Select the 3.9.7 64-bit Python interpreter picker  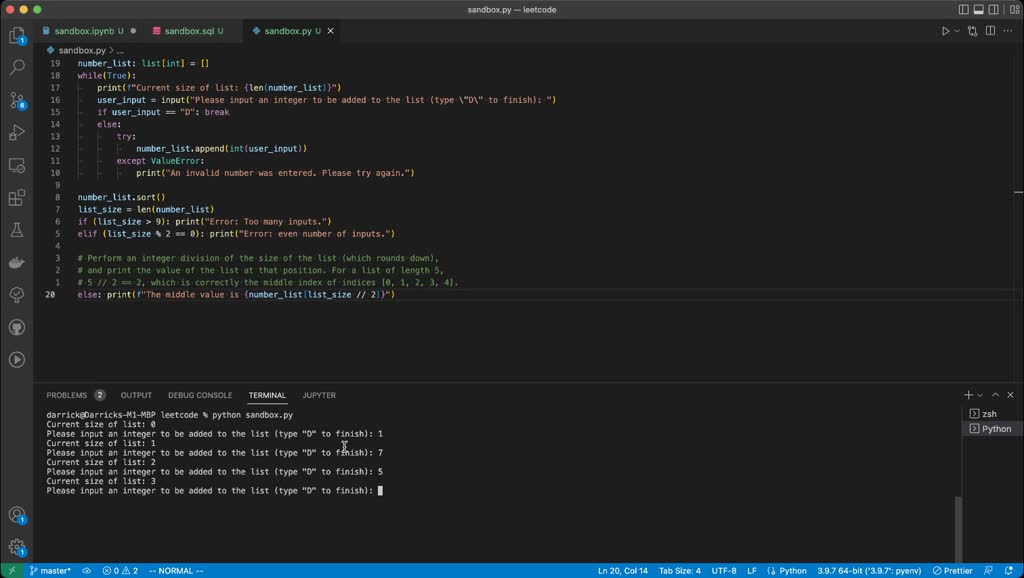(x=869, y=571)
